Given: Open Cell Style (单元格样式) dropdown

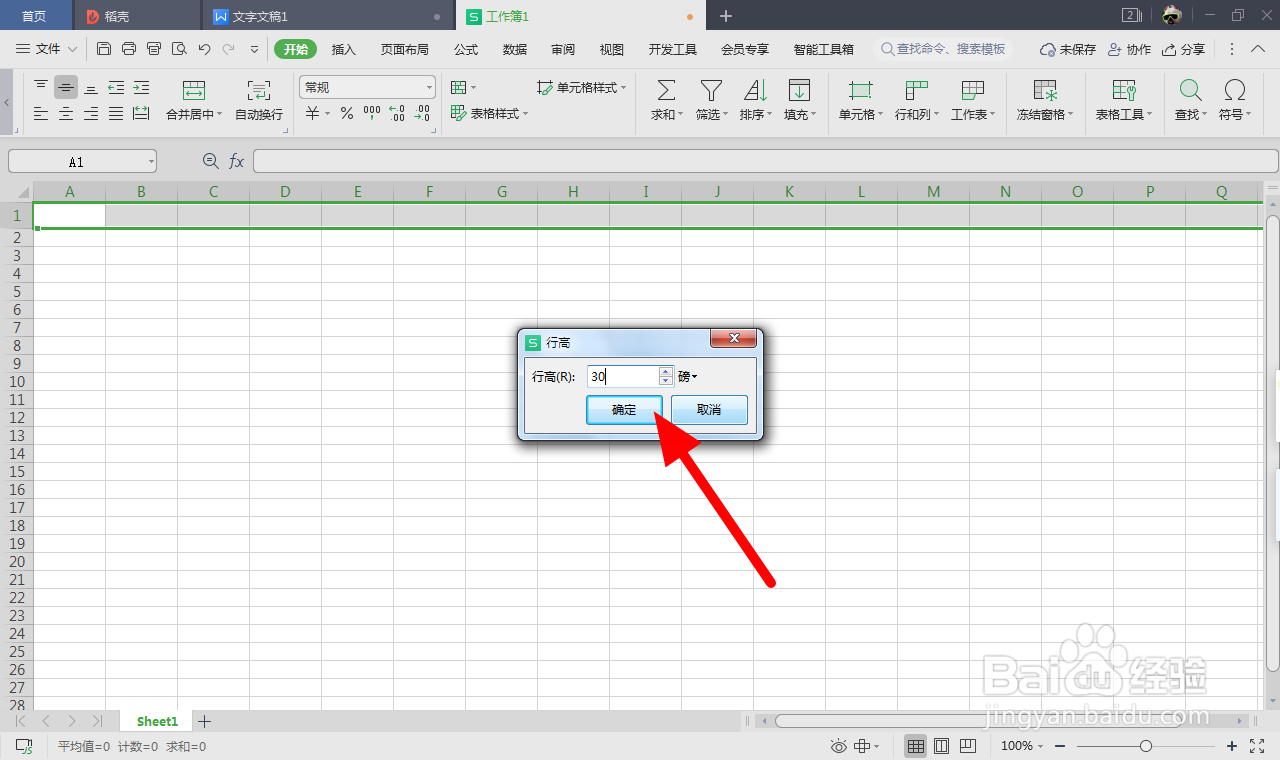Looking at the screenshot, I should tap(582, 87).
